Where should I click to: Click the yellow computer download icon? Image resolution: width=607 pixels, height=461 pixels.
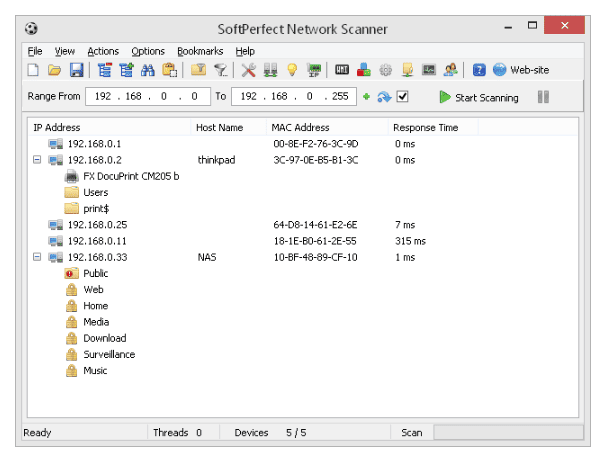coord(407,70)
